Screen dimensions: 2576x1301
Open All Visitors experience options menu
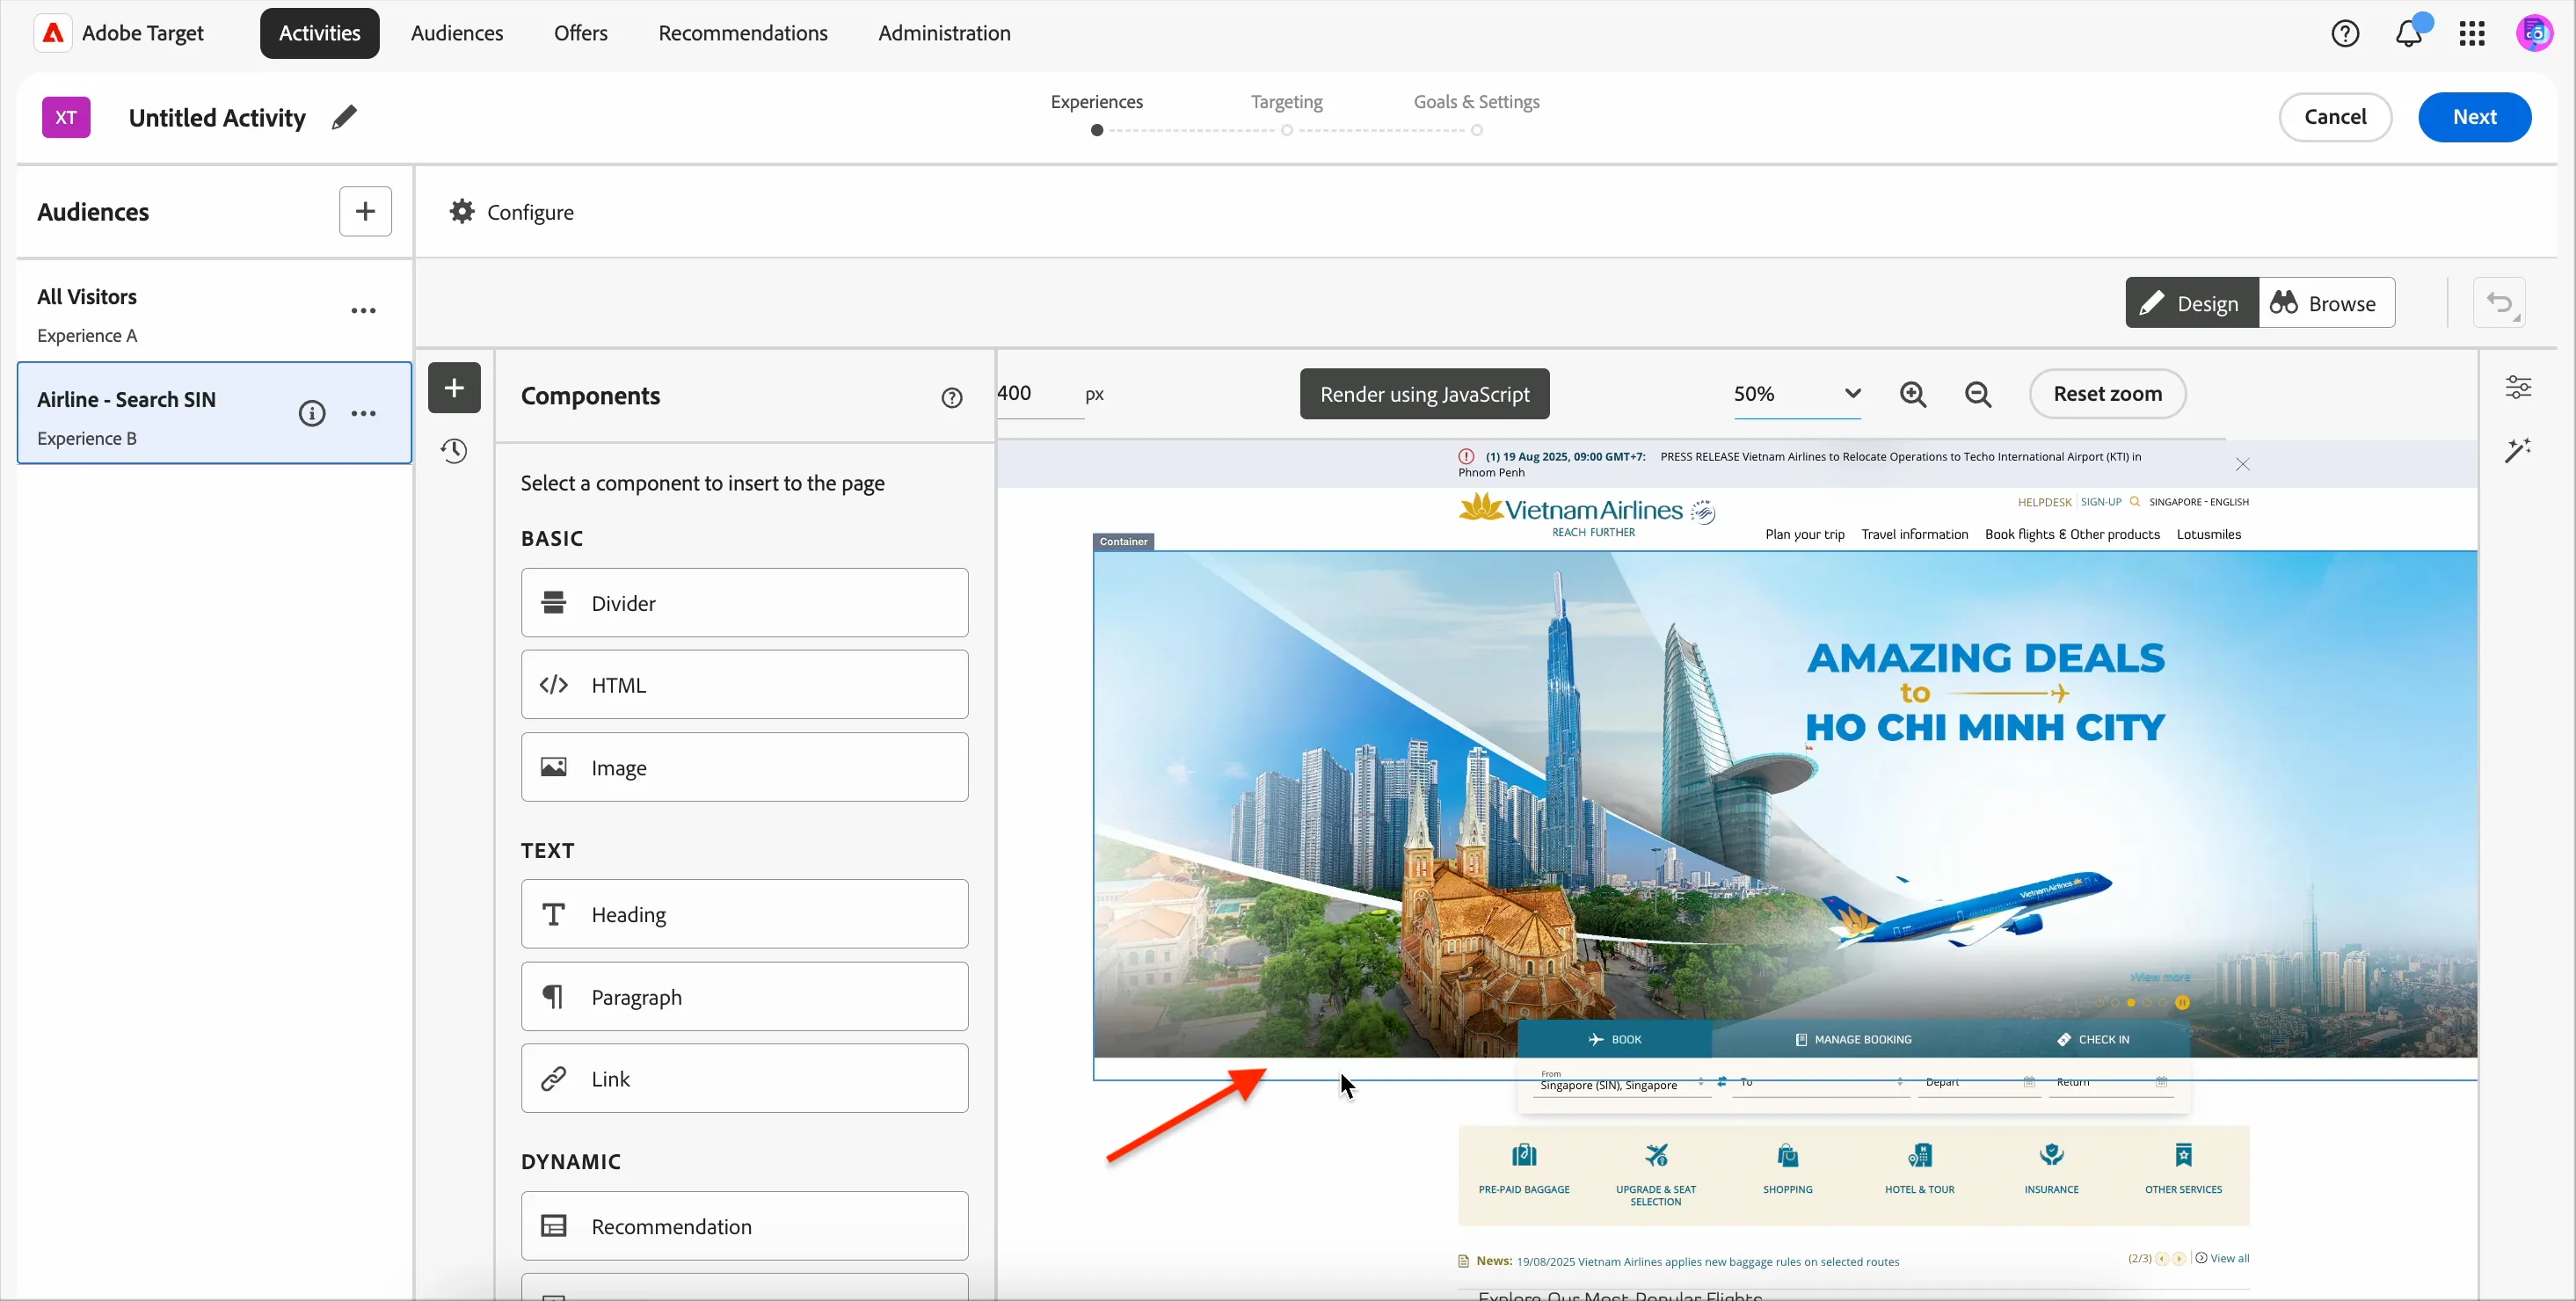pyautogui.click(x=364, y=311)
